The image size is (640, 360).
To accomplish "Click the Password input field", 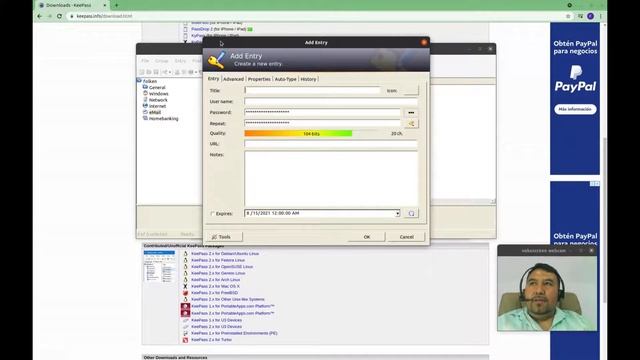I will point(322,112).
